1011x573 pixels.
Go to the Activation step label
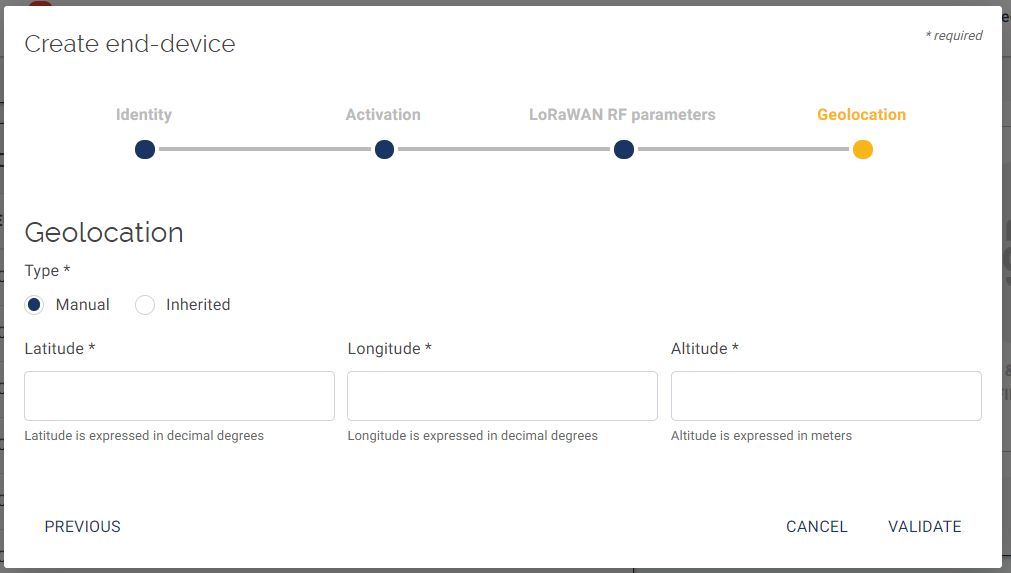(x=383, y=115)
